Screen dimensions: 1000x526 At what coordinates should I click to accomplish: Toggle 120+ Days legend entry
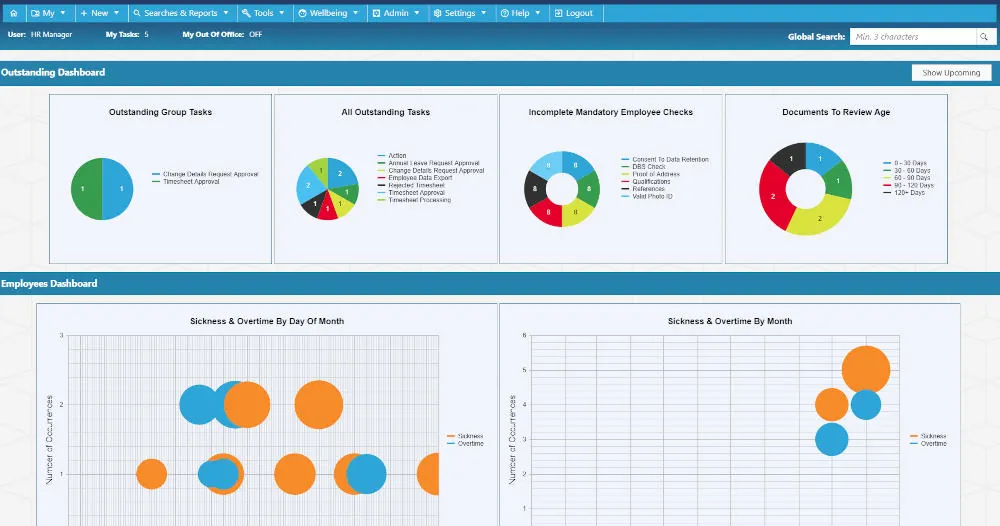pyautogui.click(x=904, y=193)
